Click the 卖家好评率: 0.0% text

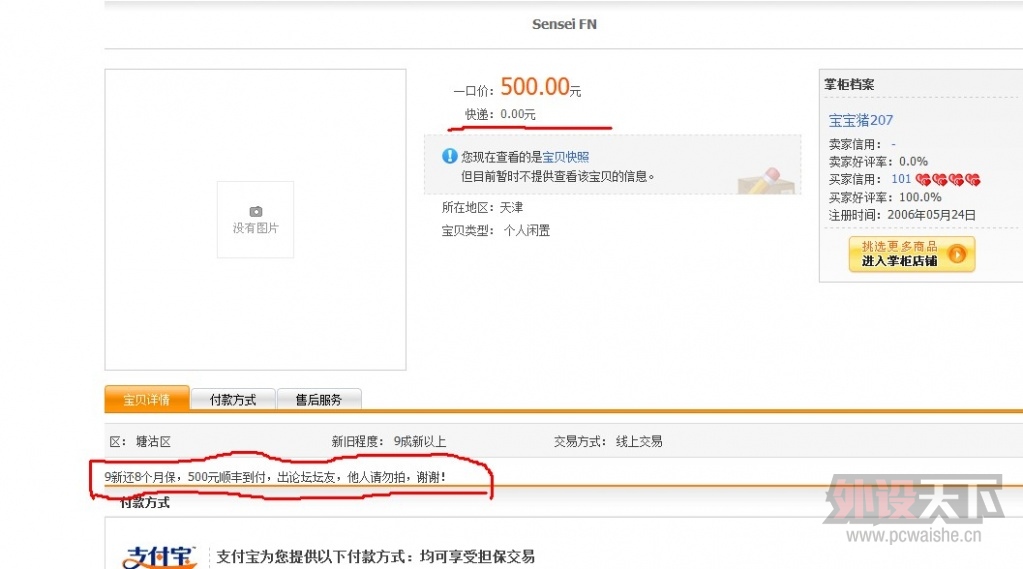click(878, 161)
